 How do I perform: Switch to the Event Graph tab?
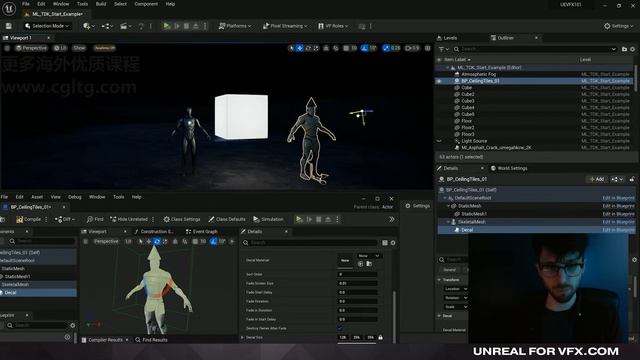(202, 231)
